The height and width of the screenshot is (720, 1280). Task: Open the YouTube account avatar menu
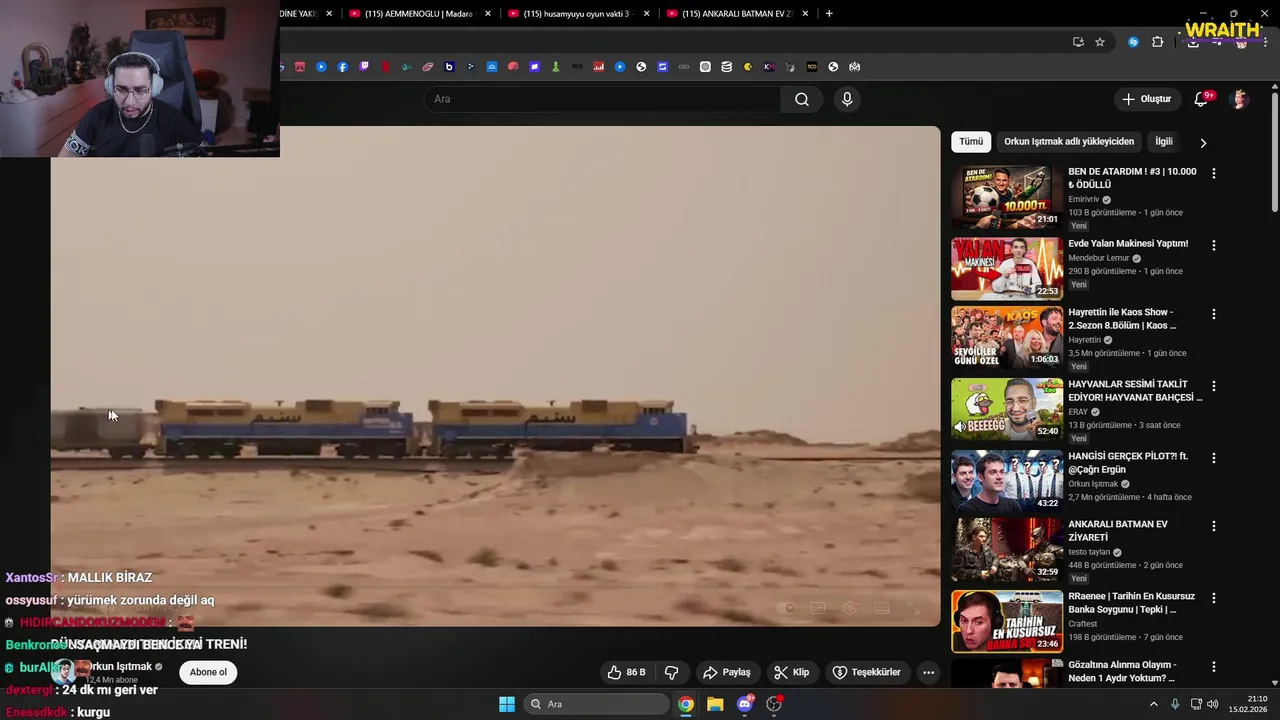[1240, 99]
